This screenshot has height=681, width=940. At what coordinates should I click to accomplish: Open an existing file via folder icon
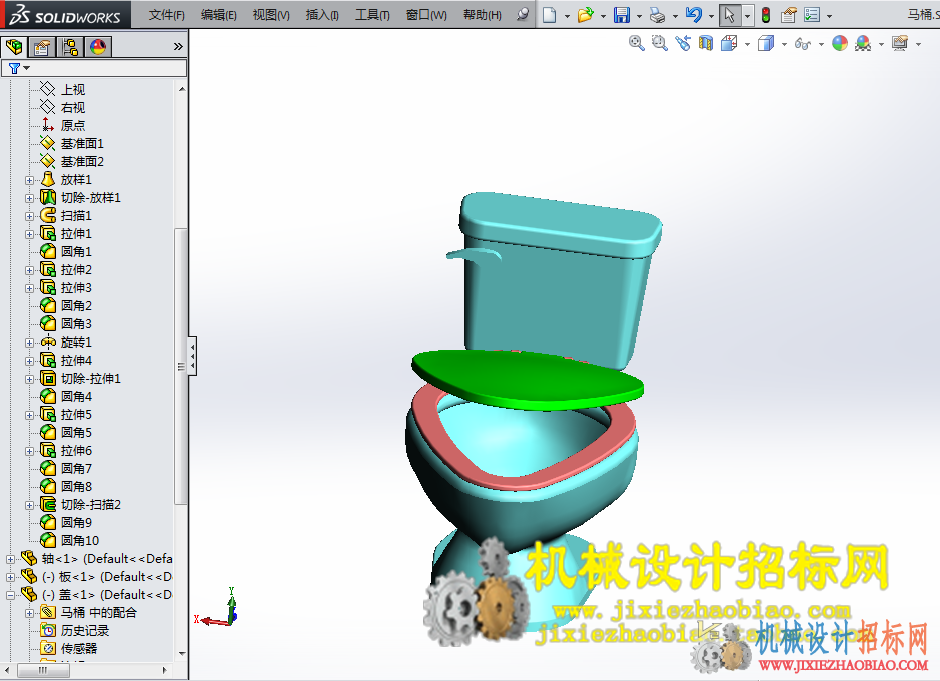point(586,15)
